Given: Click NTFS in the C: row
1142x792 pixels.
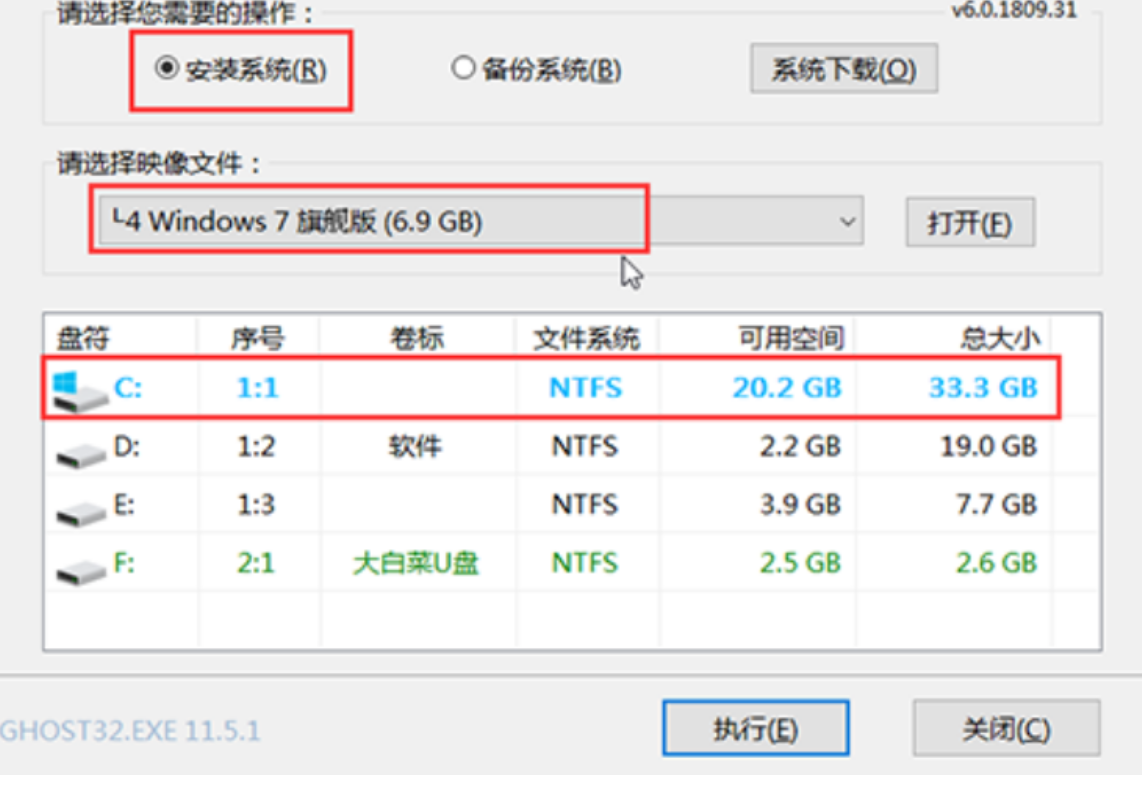Looking at the screenshot, I should click(586, 388).
